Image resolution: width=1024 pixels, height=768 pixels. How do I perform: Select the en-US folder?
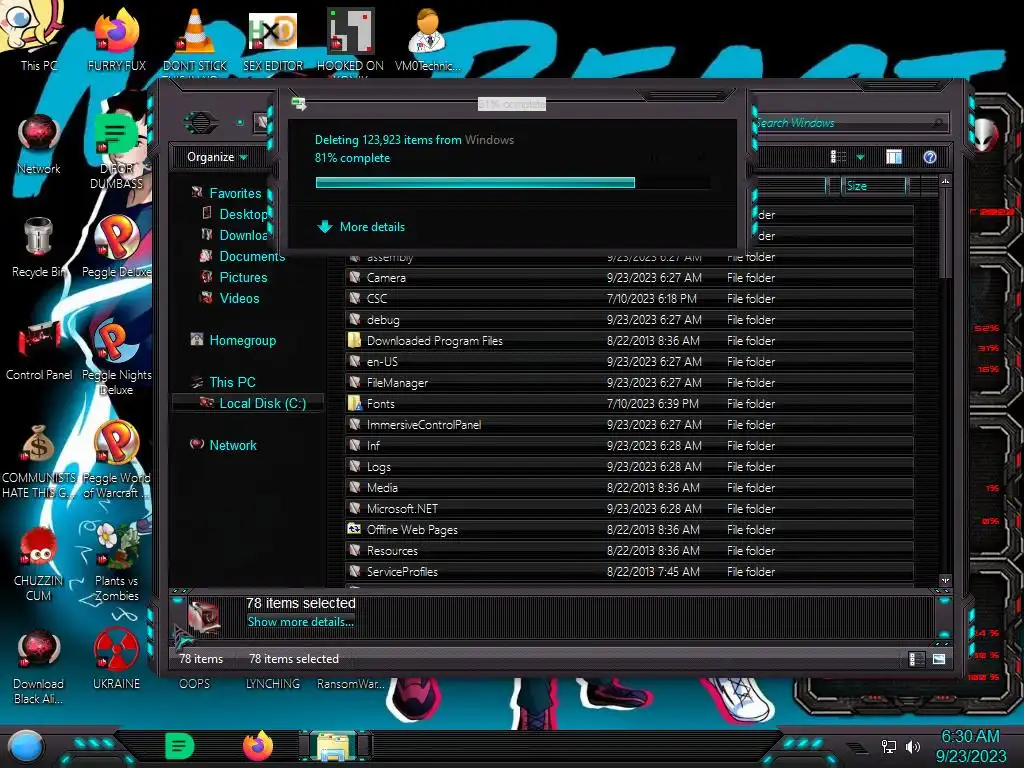click(x=630, y=361)
